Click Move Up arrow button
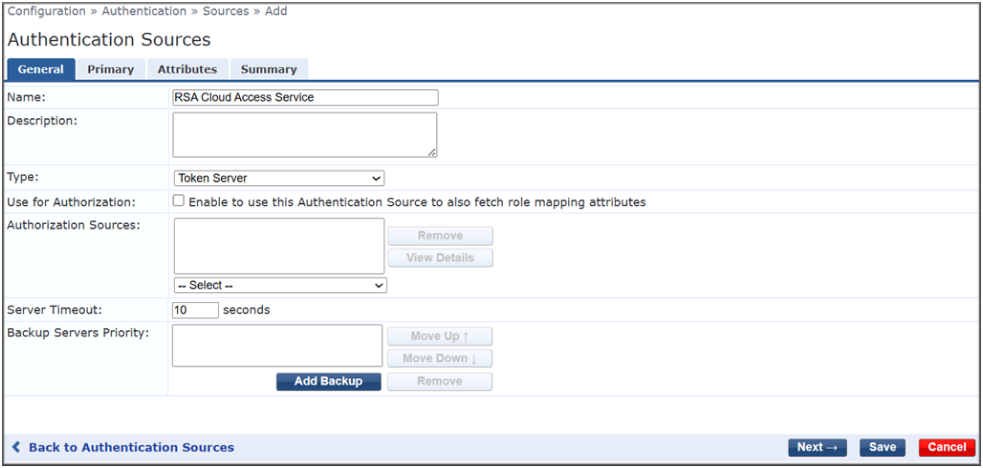The width and height of the screenshot is (983, 468). click(x=439, y=336)
